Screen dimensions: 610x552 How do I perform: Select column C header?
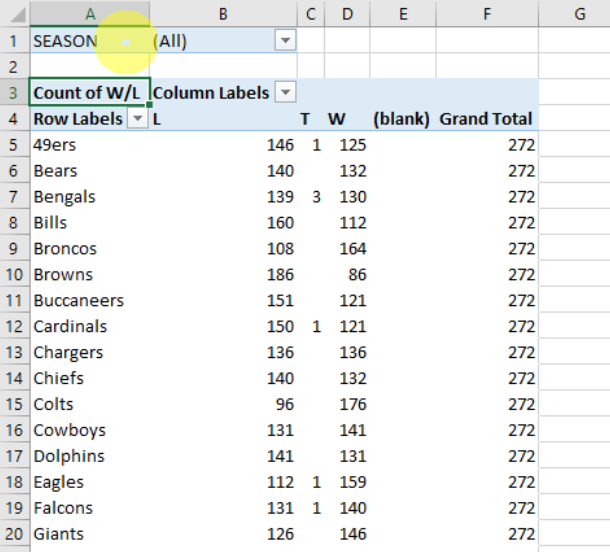point(311,14)
